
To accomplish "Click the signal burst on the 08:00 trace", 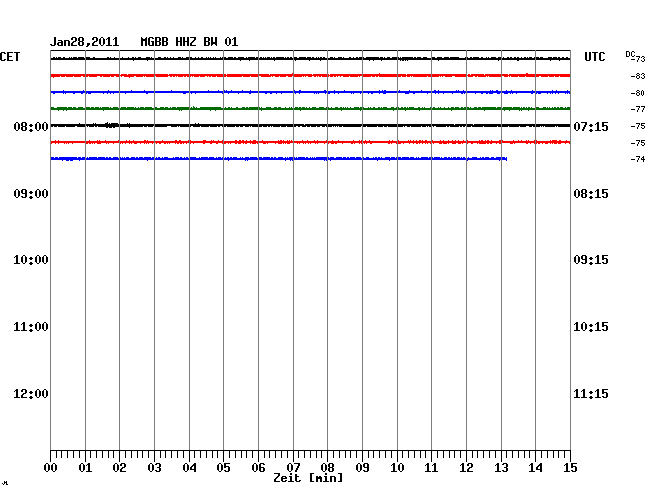I will (x=111, y=125).
